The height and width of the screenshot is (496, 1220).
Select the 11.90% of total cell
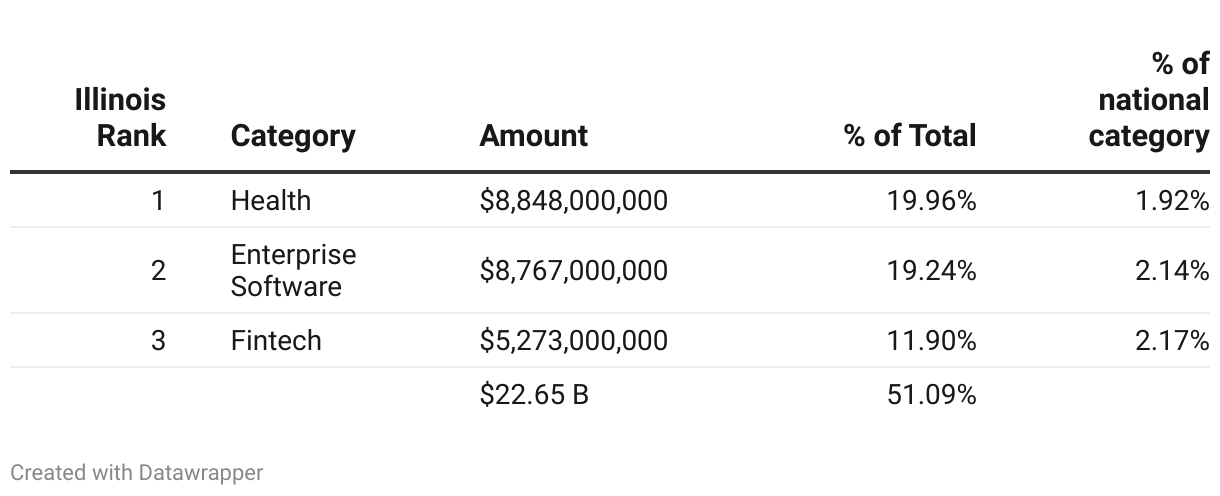tap(931, 340)
